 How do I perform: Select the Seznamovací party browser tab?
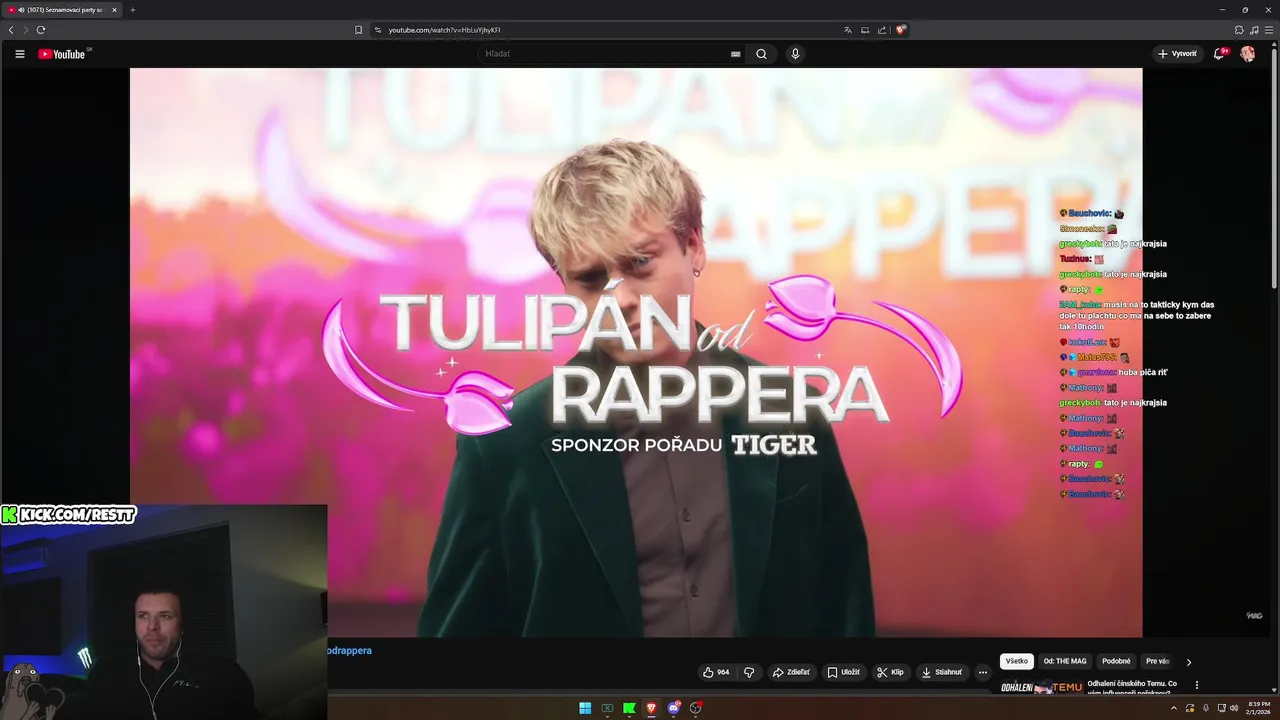tap(63, 10)
